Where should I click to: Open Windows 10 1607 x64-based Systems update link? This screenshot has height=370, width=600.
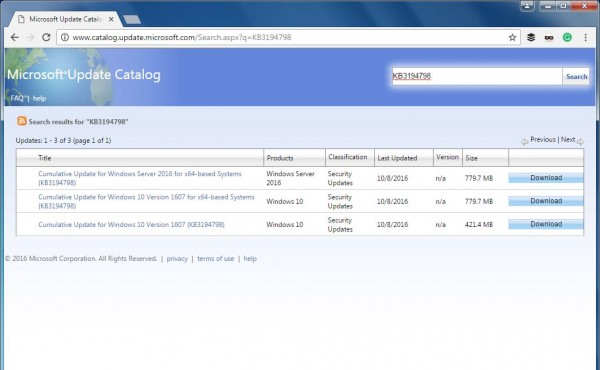coord(146,201)
